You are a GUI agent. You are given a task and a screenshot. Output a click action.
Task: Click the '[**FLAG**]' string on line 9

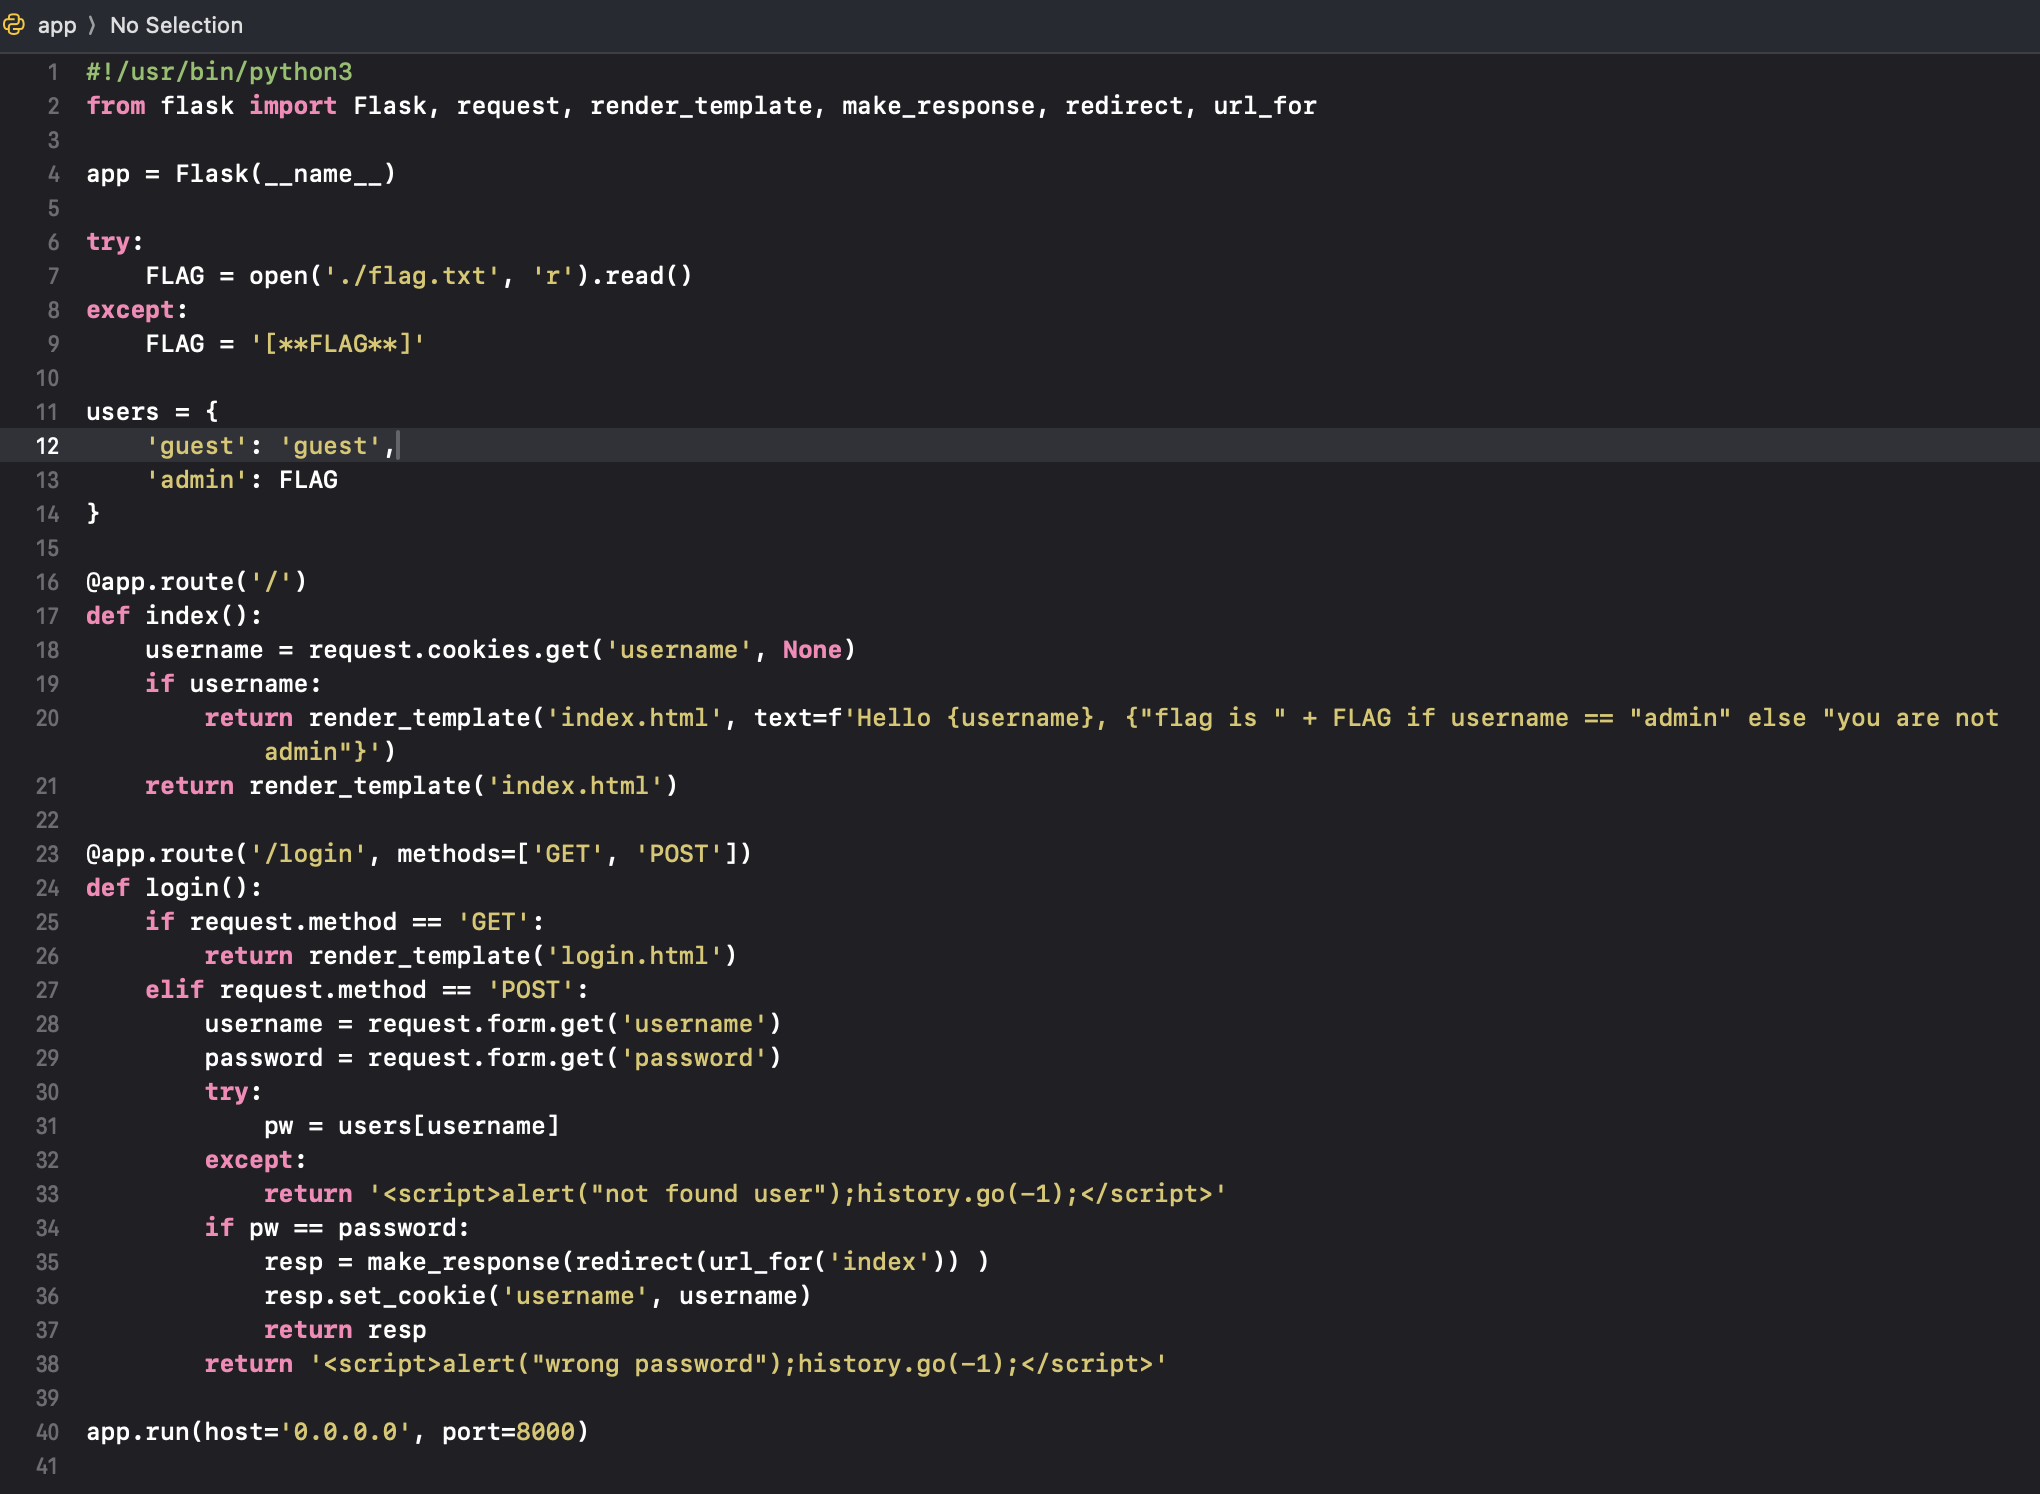point(337,344)
